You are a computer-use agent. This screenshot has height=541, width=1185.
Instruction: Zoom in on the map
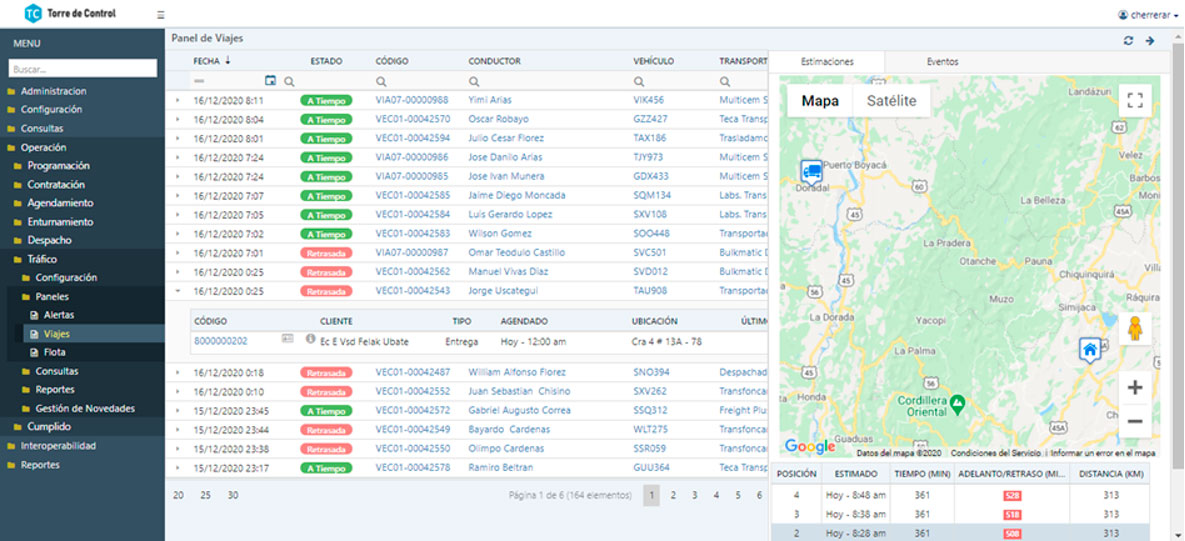pyautogui.click(x=1134, y=388)
